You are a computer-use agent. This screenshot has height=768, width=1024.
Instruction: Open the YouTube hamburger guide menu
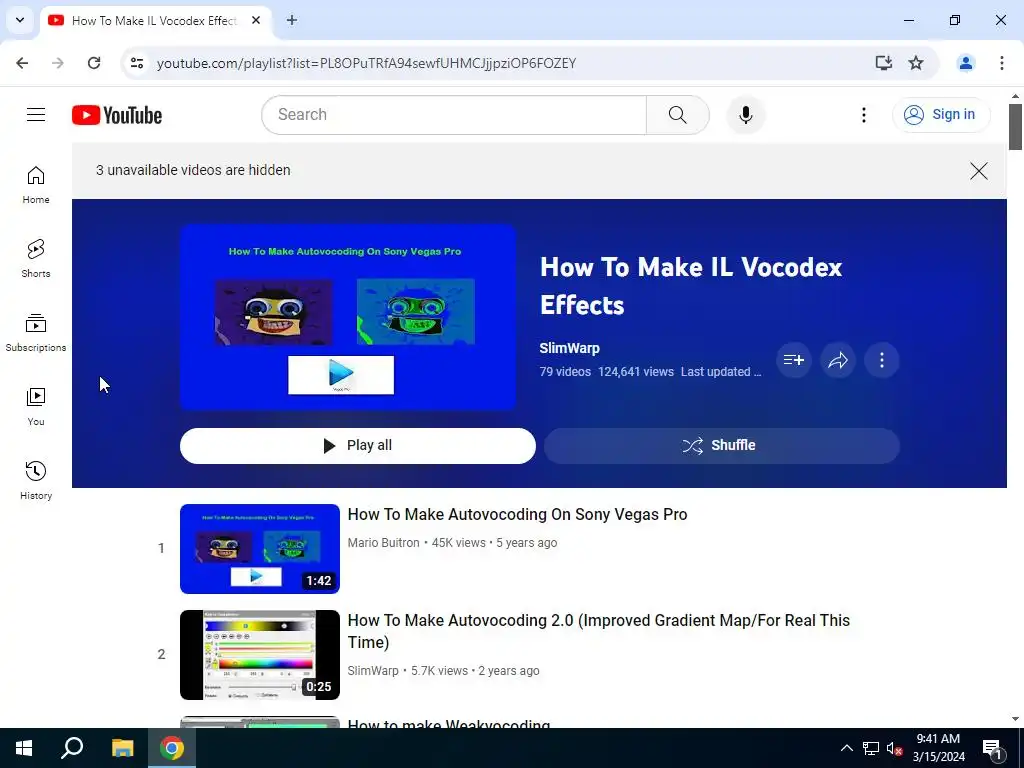click(x=36, y=115)
